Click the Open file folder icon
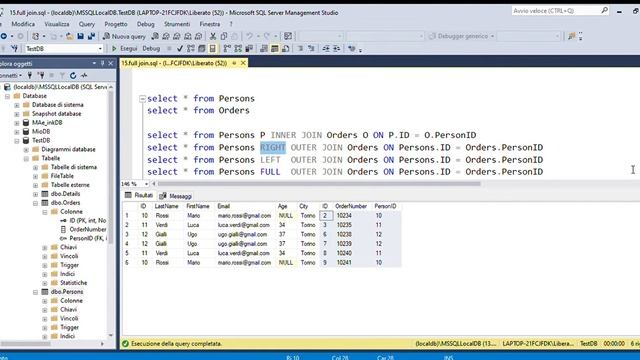The width and height of the screenshot is (640, 360). pos(70,36)
